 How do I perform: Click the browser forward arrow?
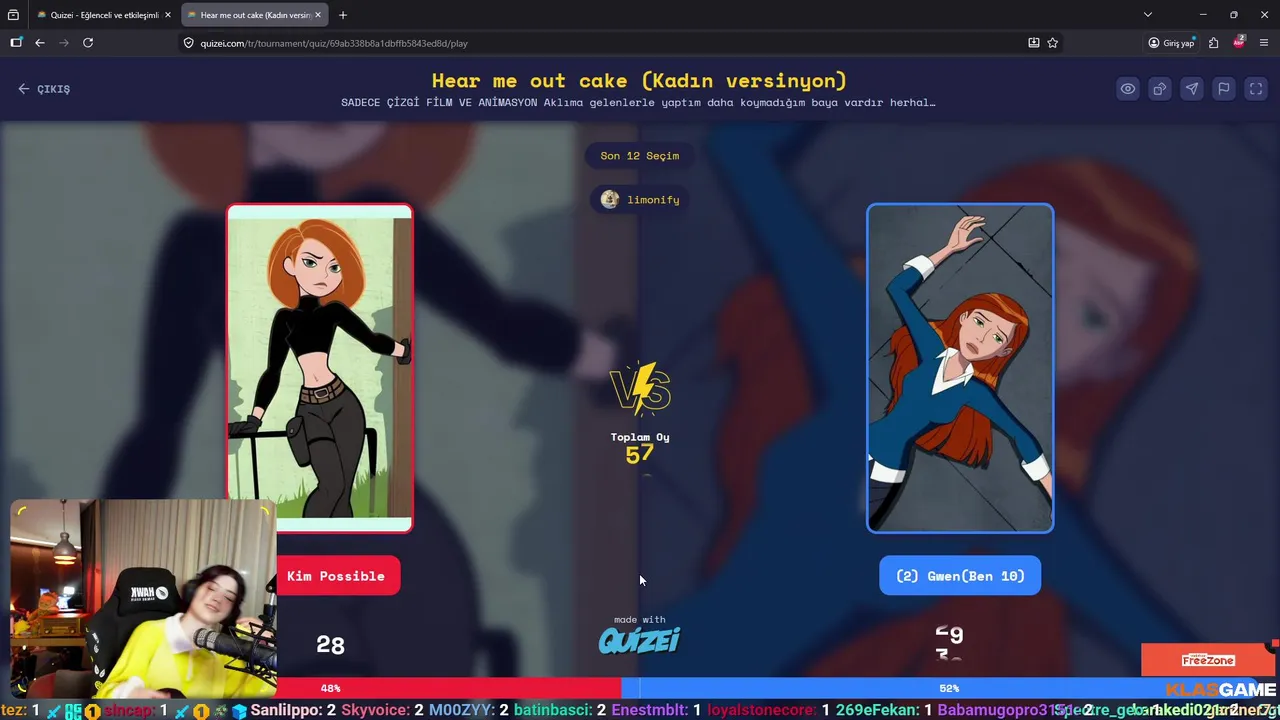[64, 43]
